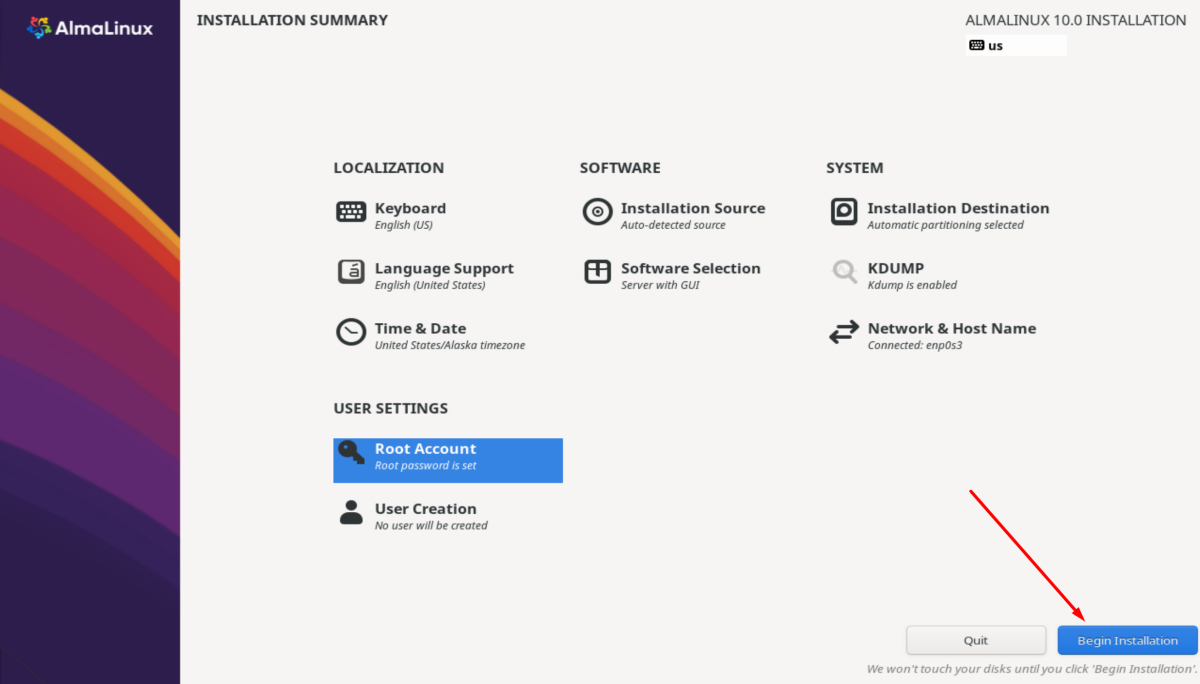Open the Network & Host Name label

tap(951, 328)
